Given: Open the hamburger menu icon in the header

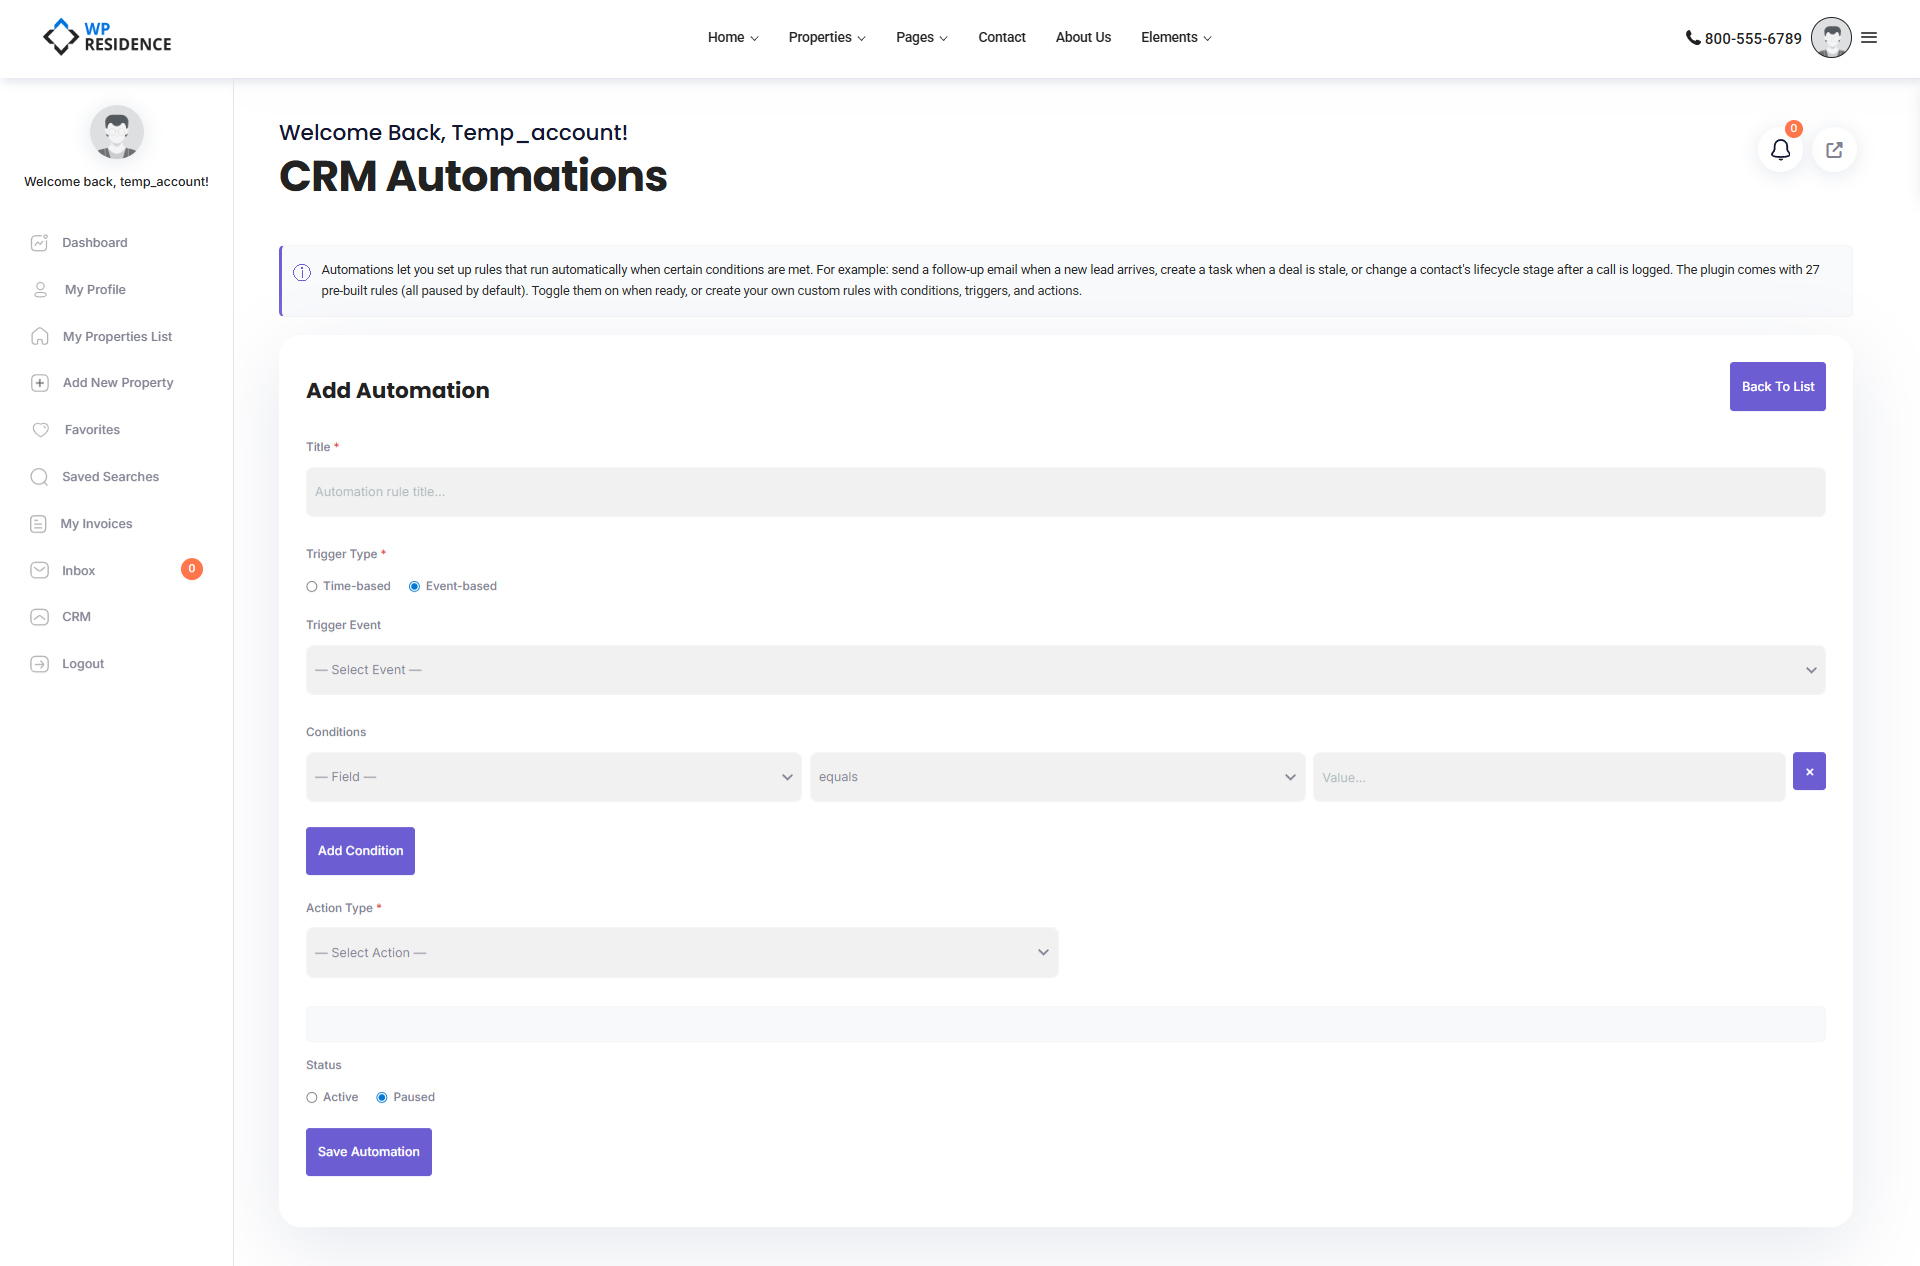Looking at the screenshot, I should point(1869,38).
